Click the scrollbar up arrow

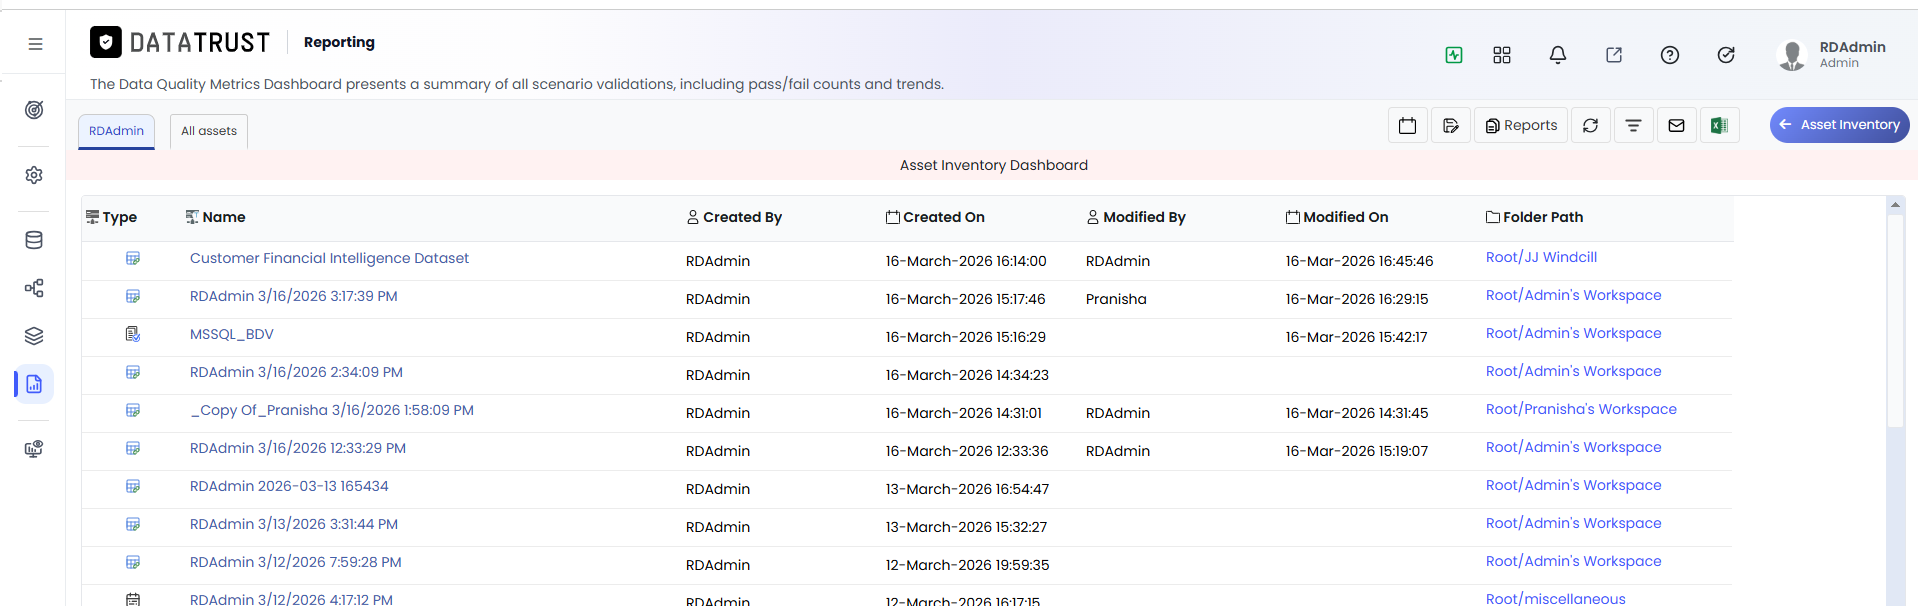(x=1895, y=205)
